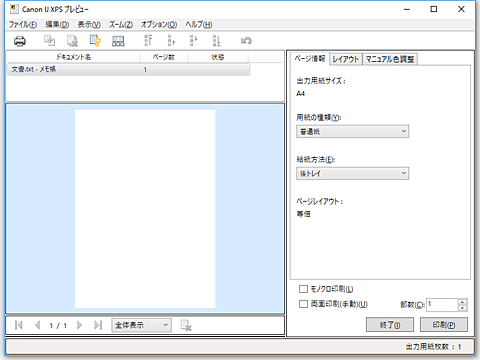The image size is (480, 360).
Task: Click move document down one icon
Action: [x=194, y=40]
